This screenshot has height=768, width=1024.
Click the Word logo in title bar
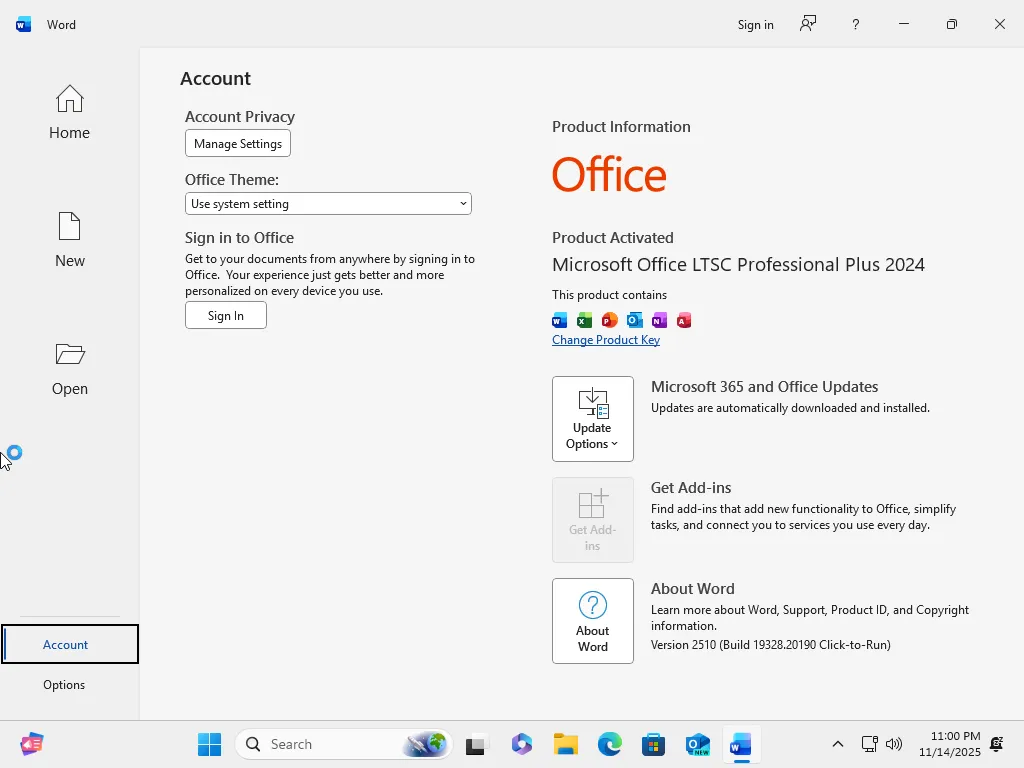[24, 25]
